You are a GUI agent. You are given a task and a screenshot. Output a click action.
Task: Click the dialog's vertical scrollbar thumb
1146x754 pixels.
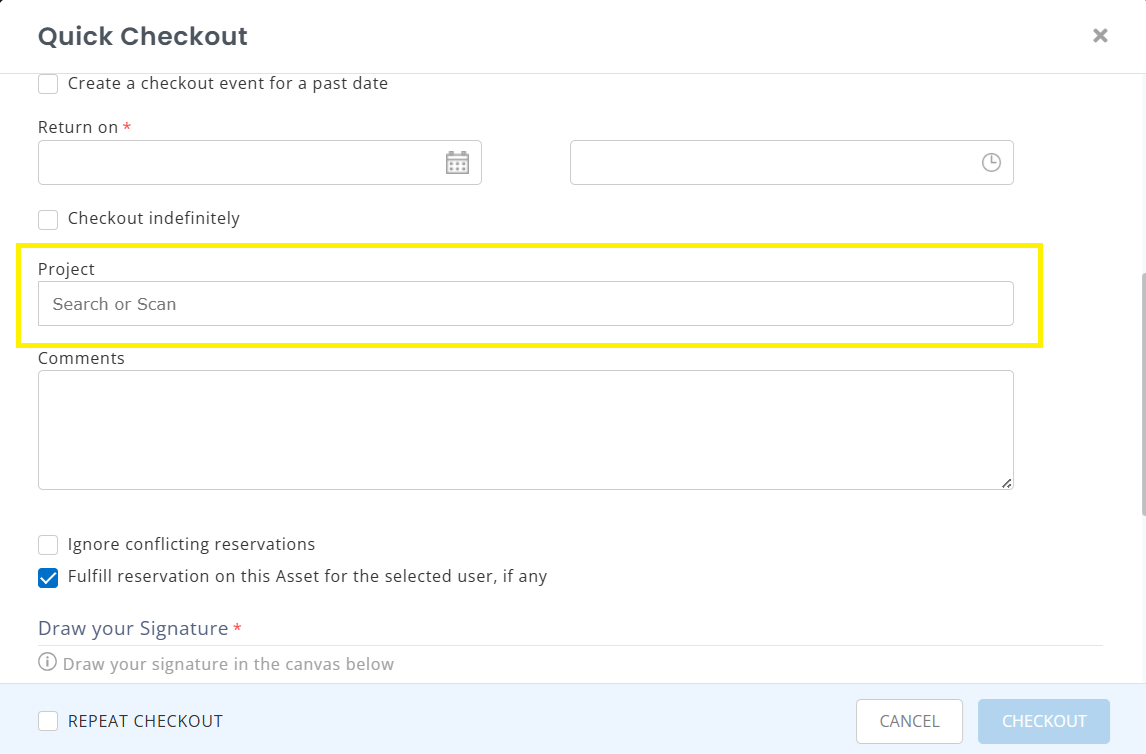(x=1142, y=395)
